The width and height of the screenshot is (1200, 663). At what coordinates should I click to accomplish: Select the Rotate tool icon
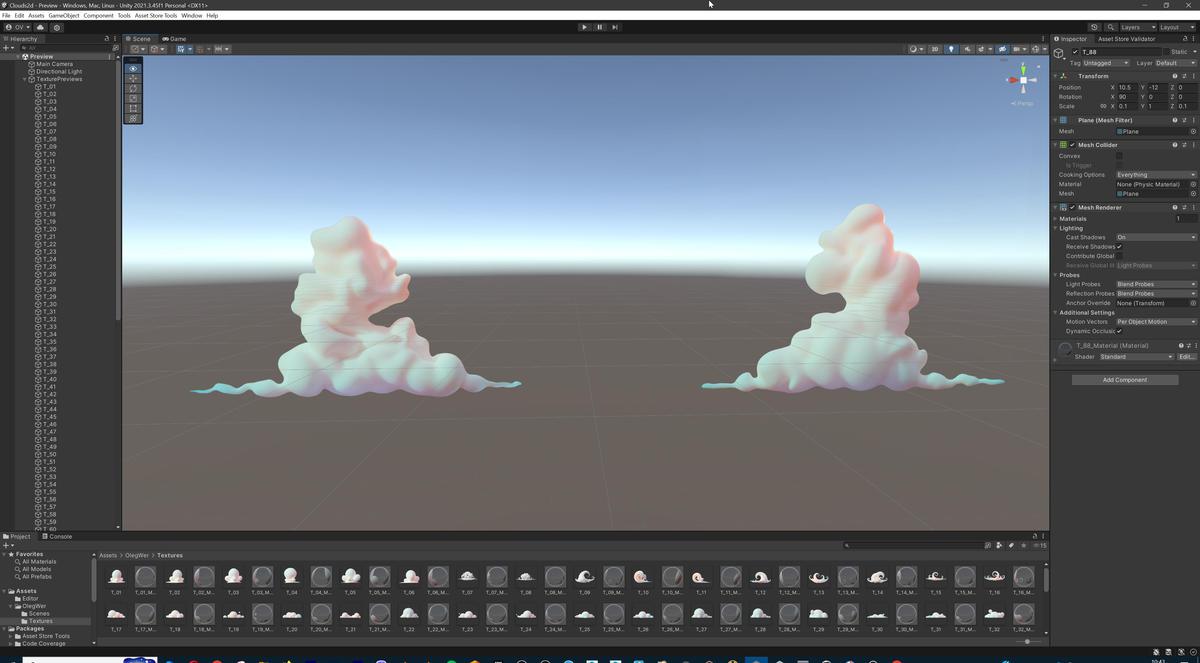[132, 89]
